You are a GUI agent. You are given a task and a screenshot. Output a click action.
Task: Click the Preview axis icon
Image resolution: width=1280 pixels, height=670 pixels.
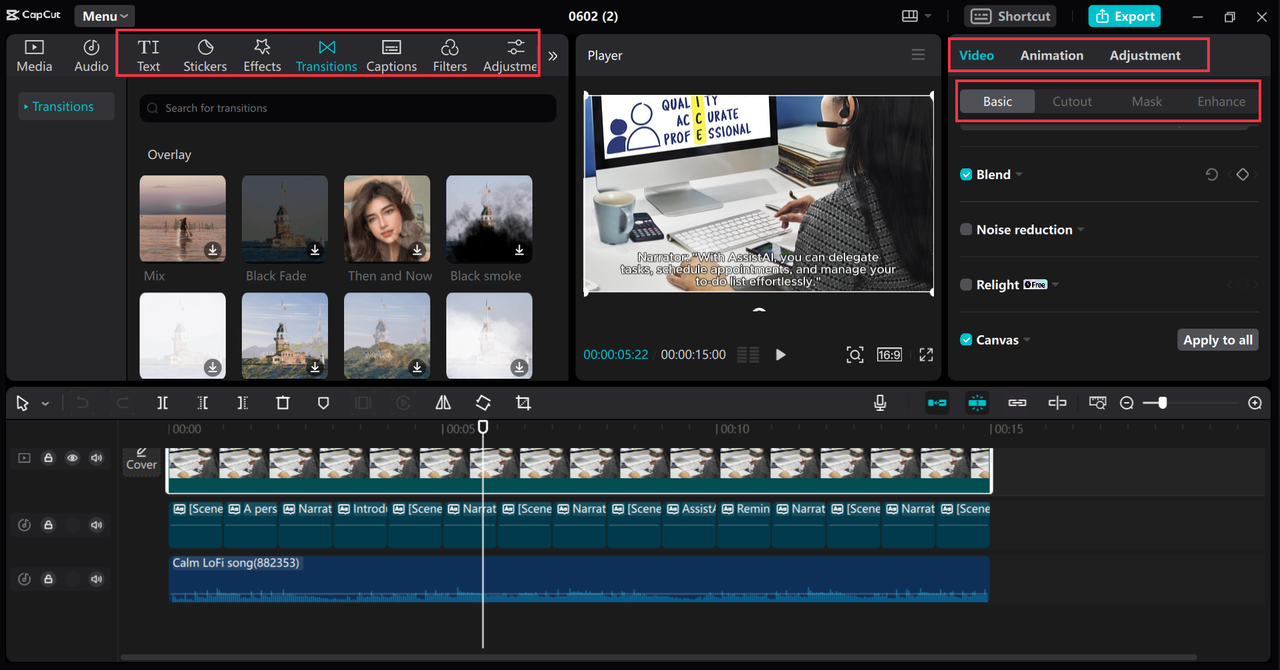tap(1057, 403)
